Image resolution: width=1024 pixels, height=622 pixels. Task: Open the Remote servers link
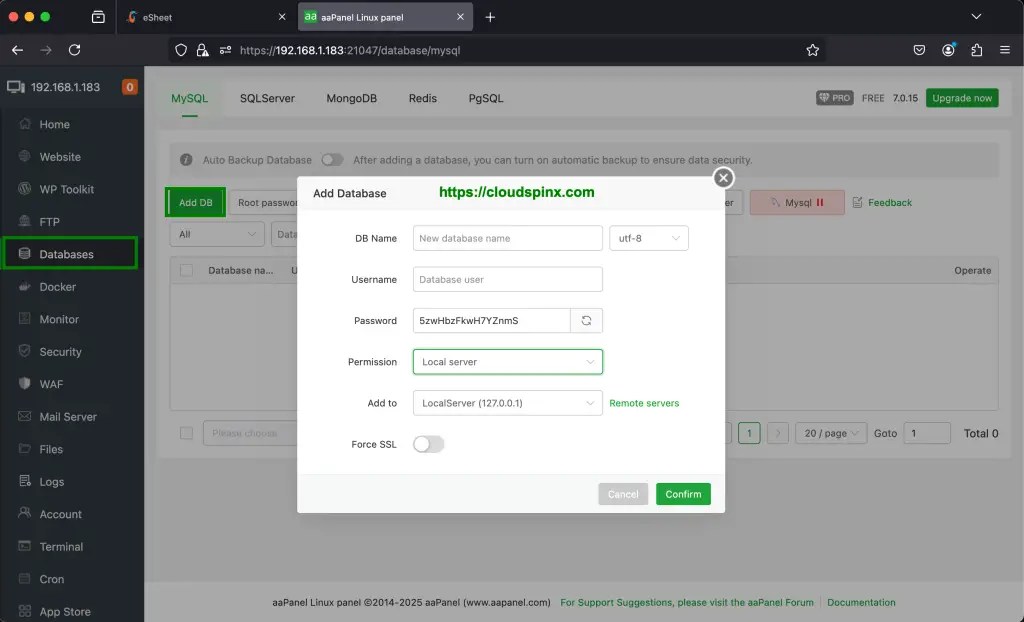click(x=644, y=403)
